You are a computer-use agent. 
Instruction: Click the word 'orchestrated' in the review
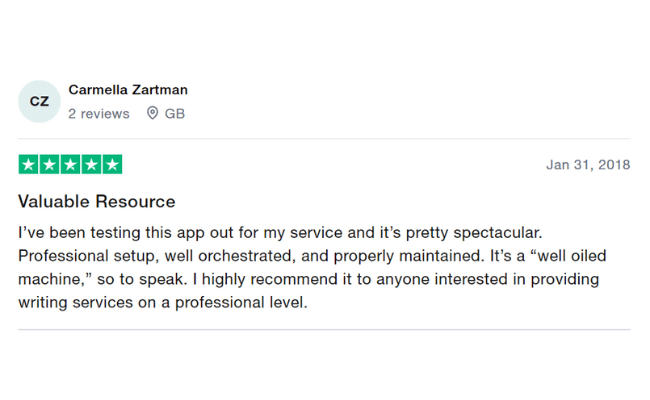pyautogui.click(x=247, y=256)
